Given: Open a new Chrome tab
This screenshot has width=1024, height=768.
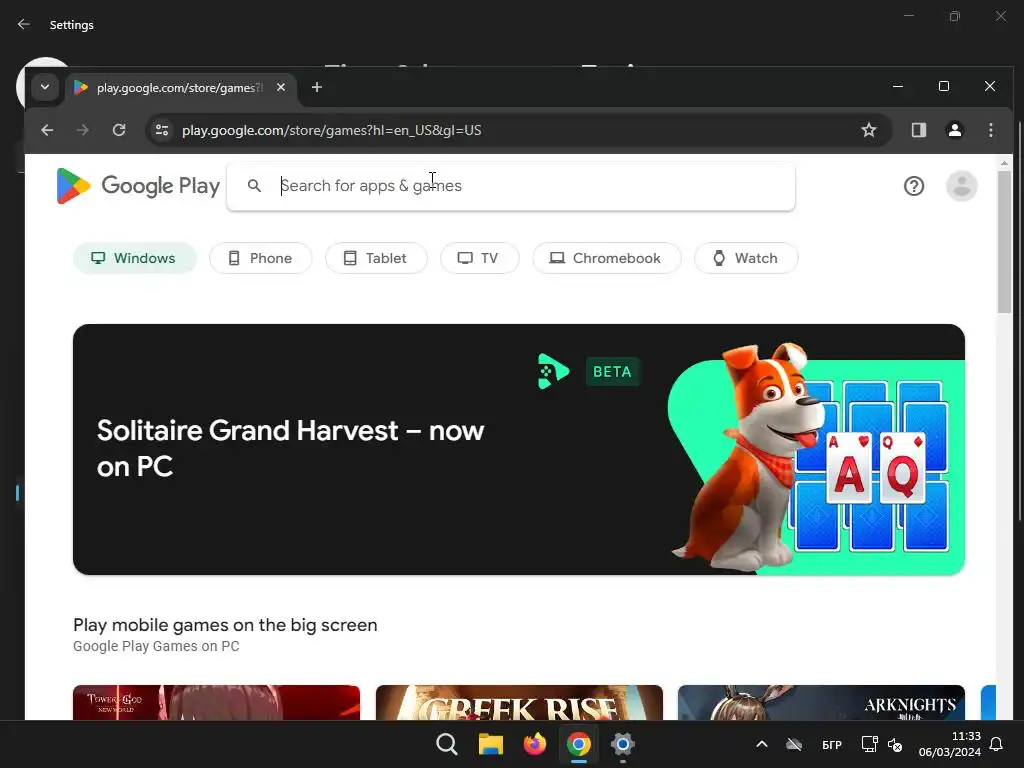Looking at the screenshot, I should 317,87.
